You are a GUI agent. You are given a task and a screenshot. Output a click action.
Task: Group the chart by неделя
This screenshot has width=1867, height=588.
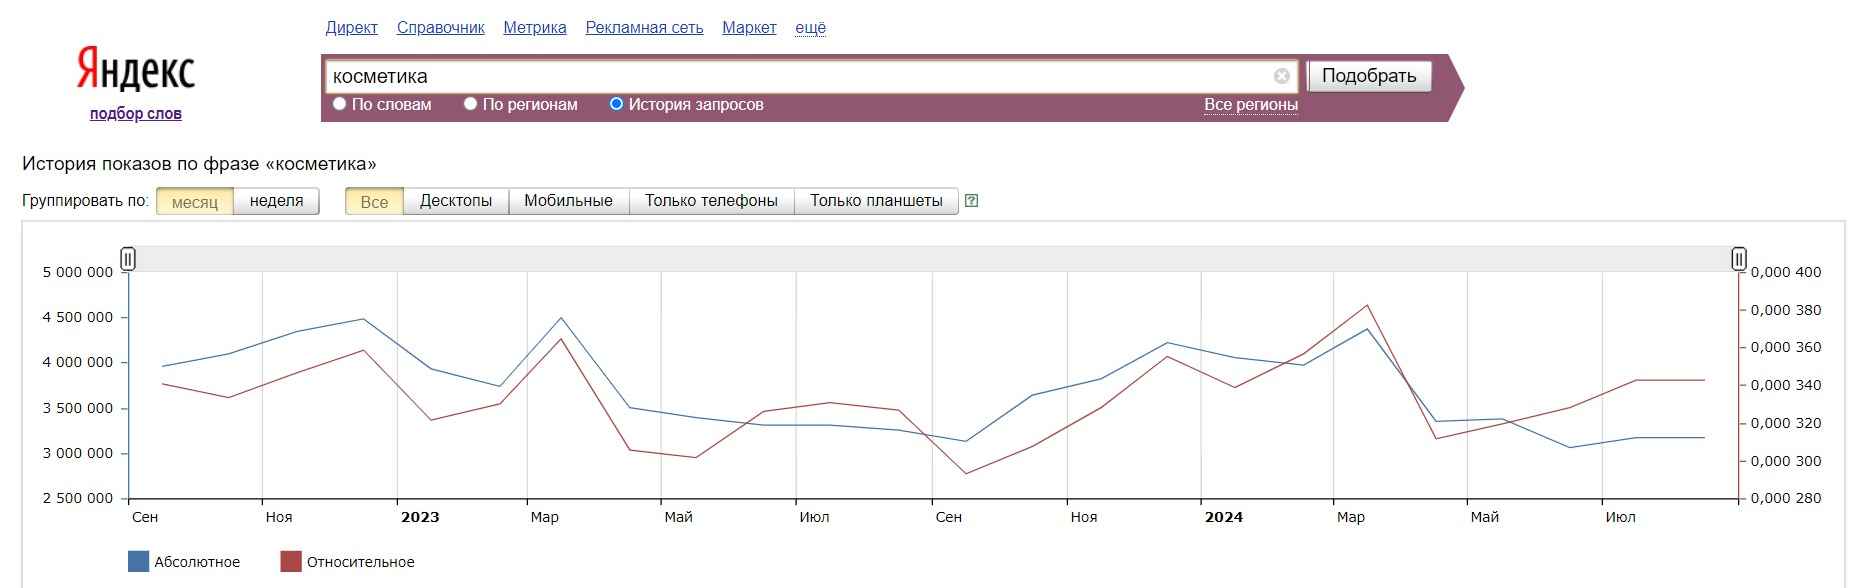[276, 201]
